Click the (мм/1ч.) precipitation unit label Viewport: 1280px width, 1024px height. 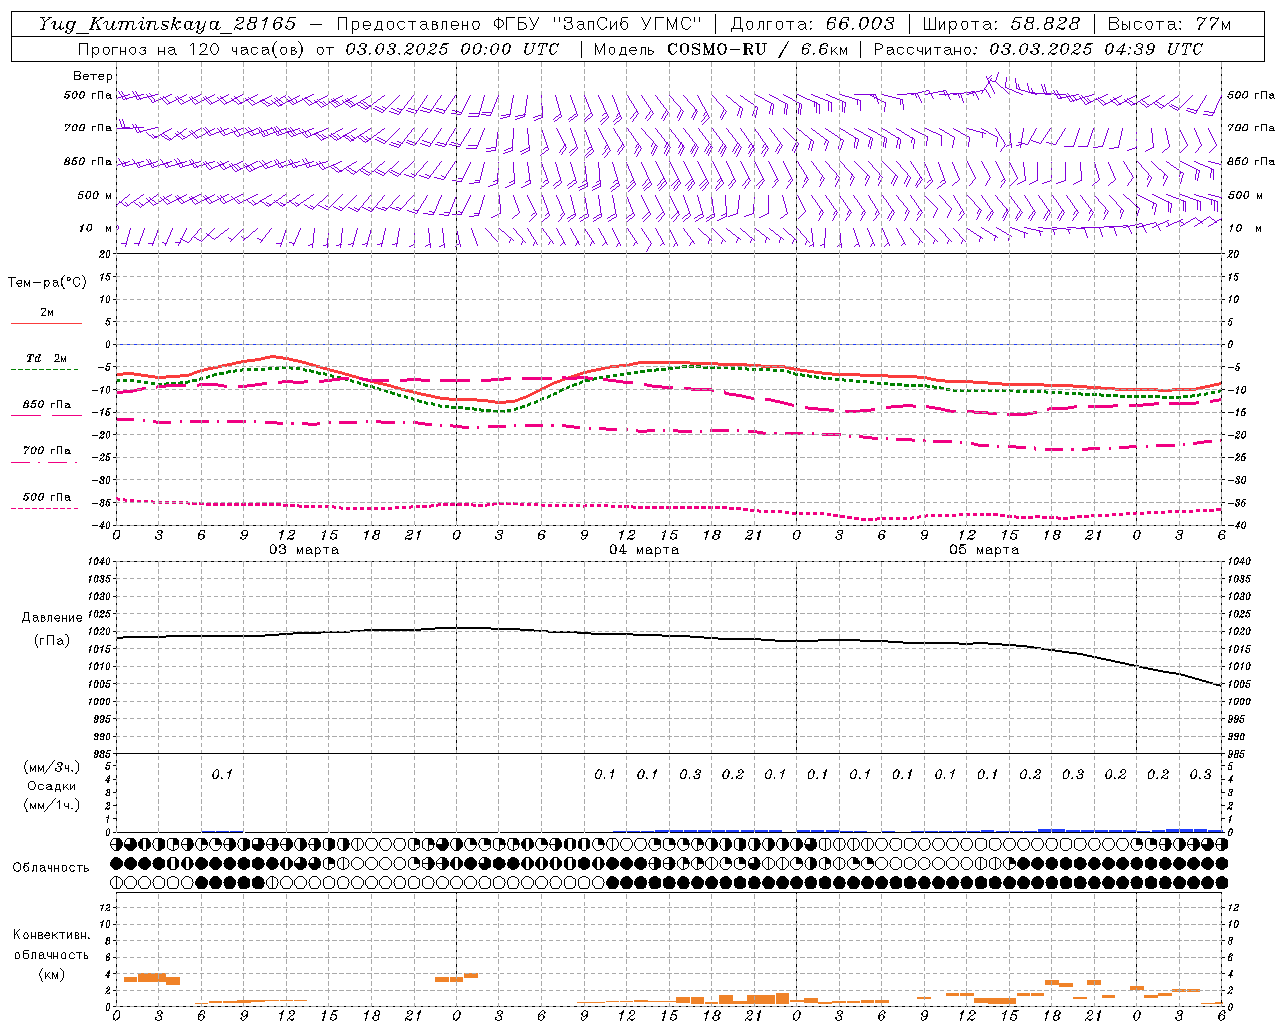coord(52,805)
